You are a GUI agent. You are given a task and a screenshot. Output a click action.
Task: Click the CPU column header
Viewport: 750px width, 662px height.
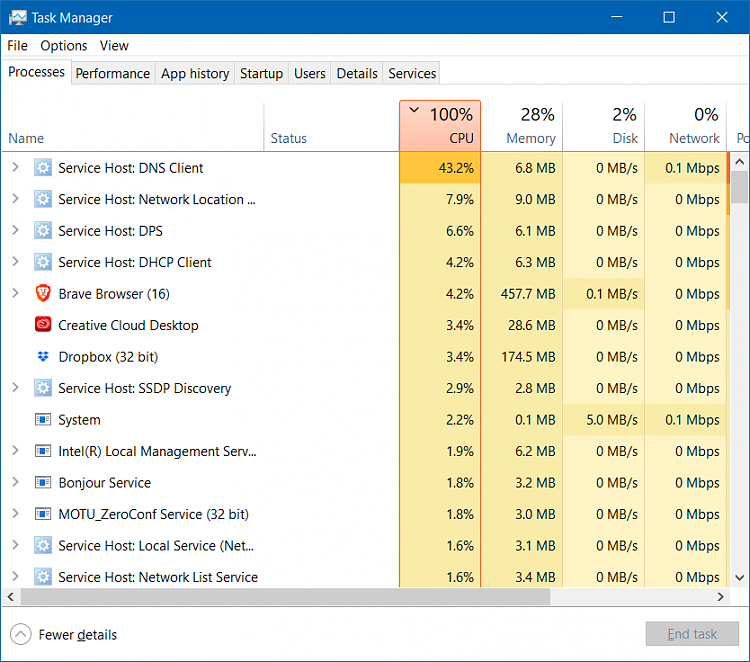[440, 126]
